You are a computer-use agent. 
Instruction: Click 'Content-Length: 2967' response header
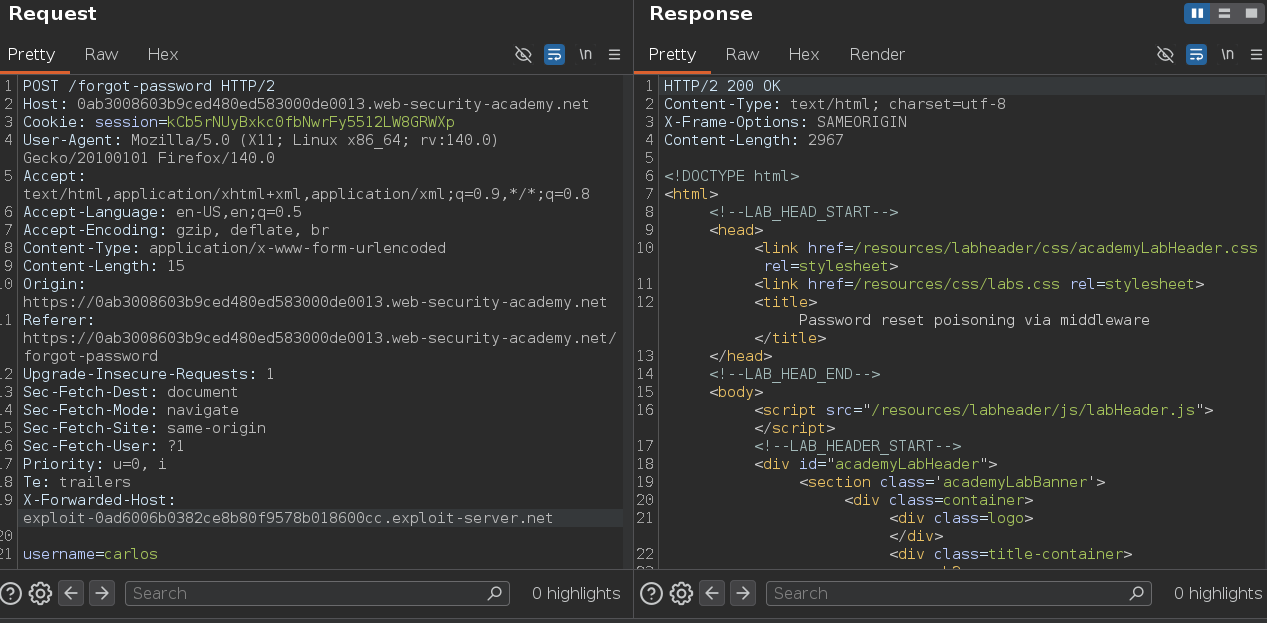754,140
